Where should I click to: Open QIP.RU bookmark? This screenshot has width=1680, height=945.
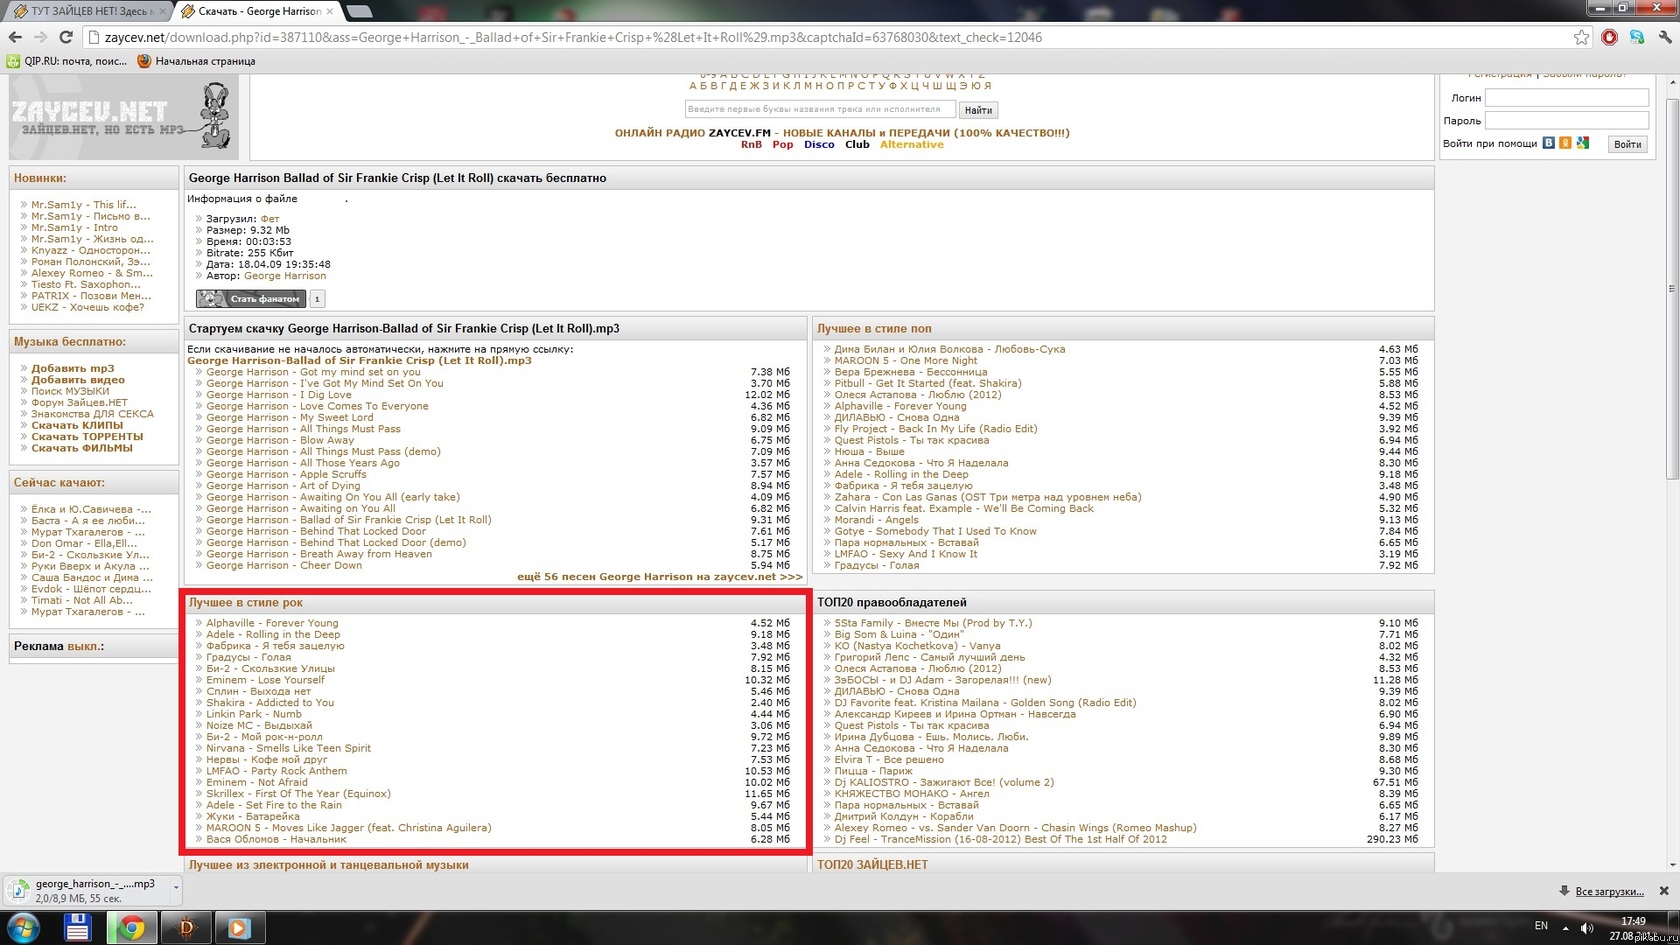(67, 61)
